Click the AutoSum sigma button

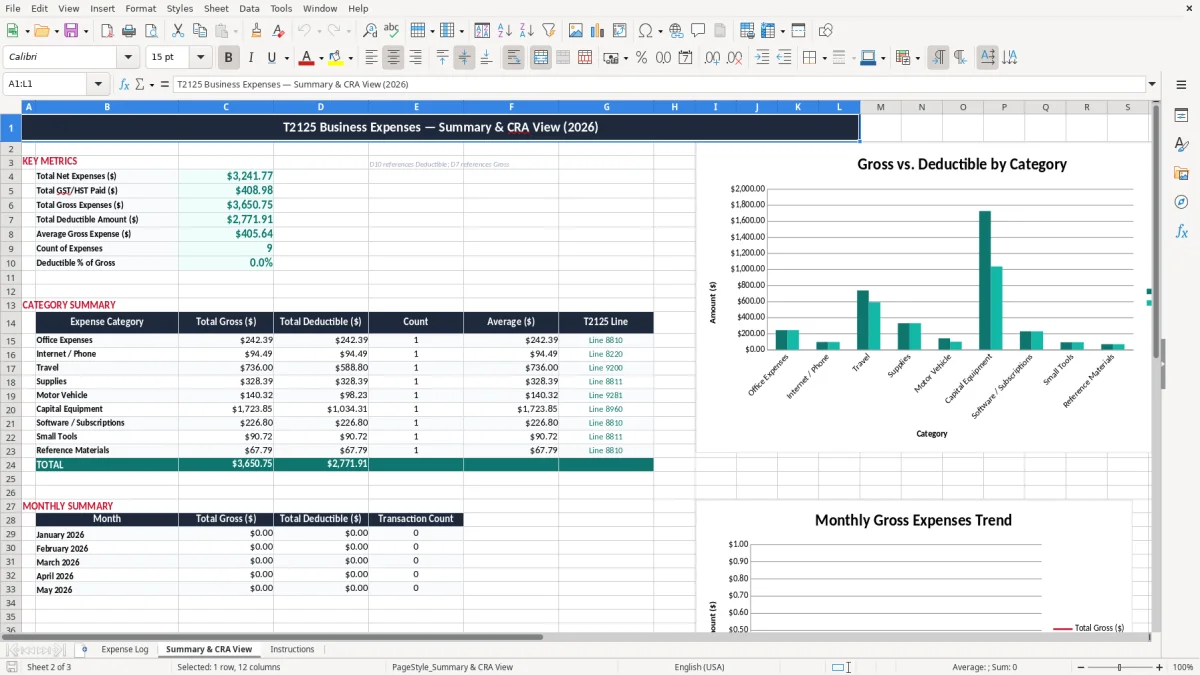[x=139, y=85]
